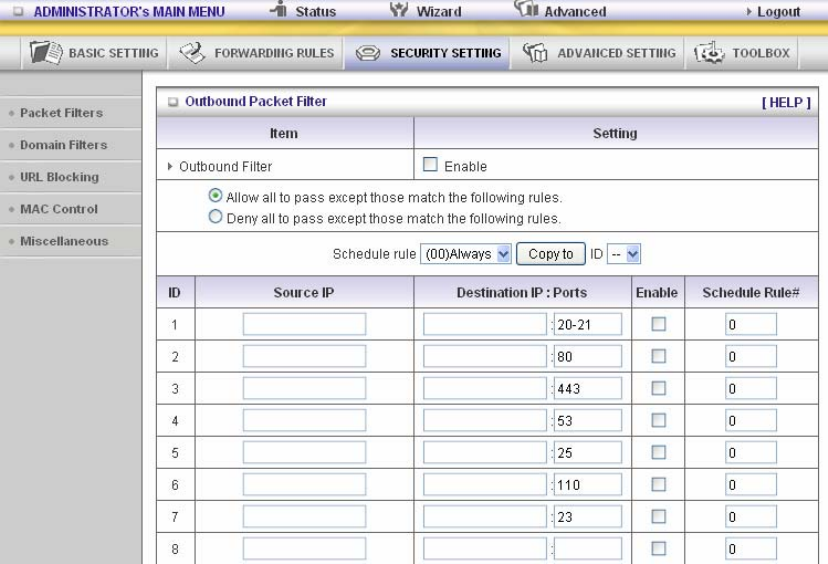Click the port field containing 20-21
The image size is (828, 564).
point(588,324)
